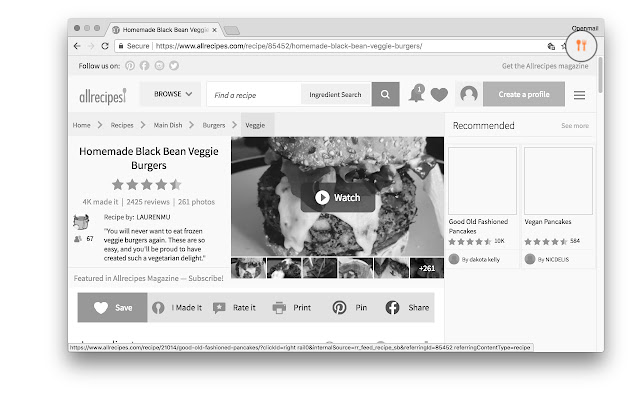Select the Homemade Black Bean Veggie tab
Image resolution: width=640 pixels, height=400 pixels.
pos(165,30)
